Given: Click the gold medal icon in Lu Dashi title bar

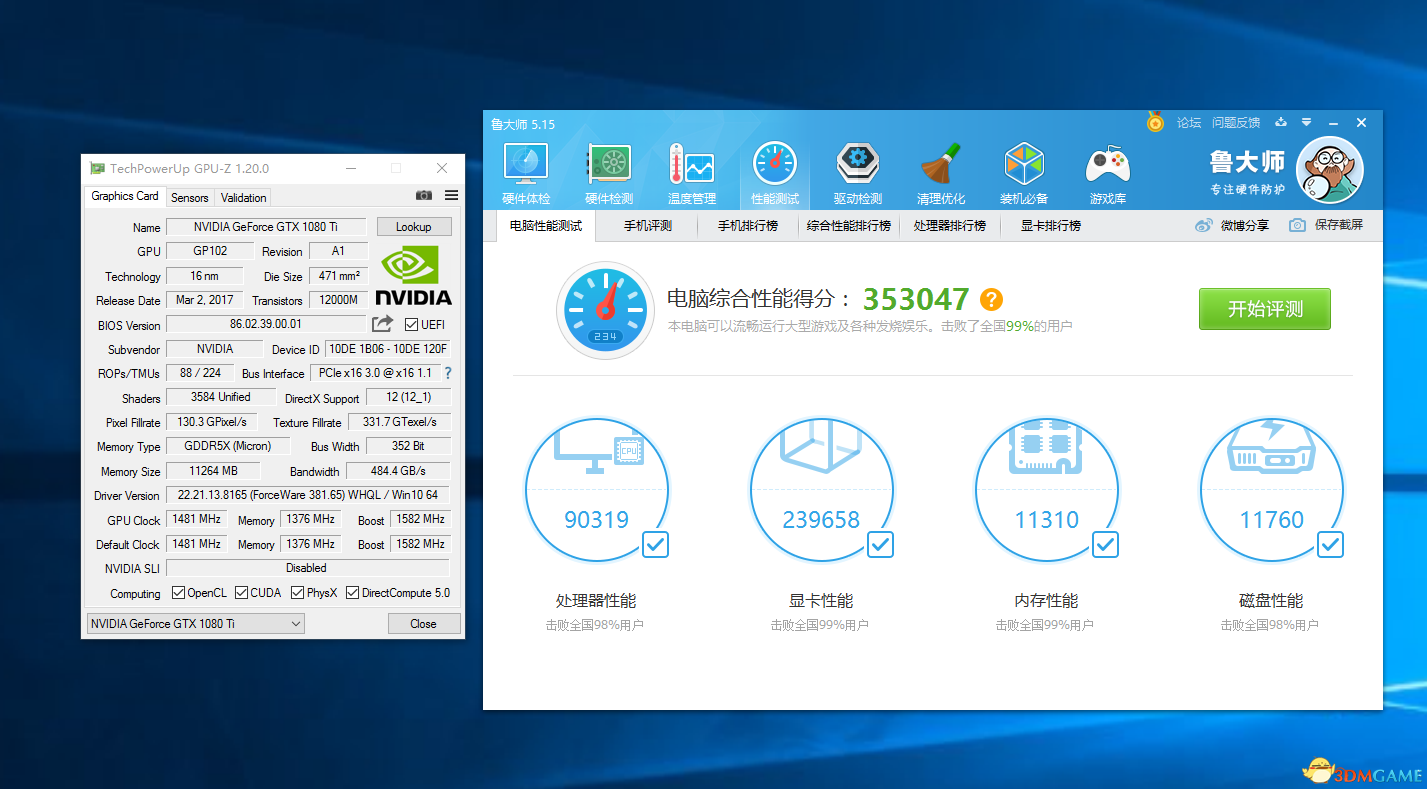Looking at the screenshot, I should point(1155,122).
